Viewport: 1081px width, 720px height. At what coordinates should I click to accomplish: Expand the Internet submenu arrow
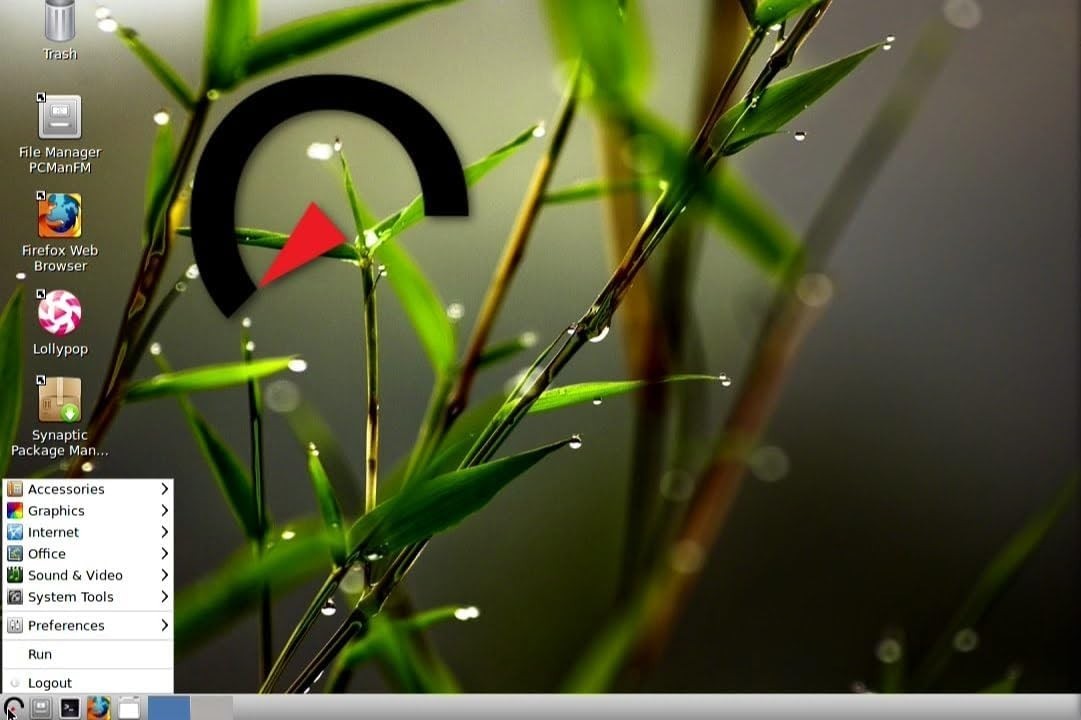coord(165,532)
